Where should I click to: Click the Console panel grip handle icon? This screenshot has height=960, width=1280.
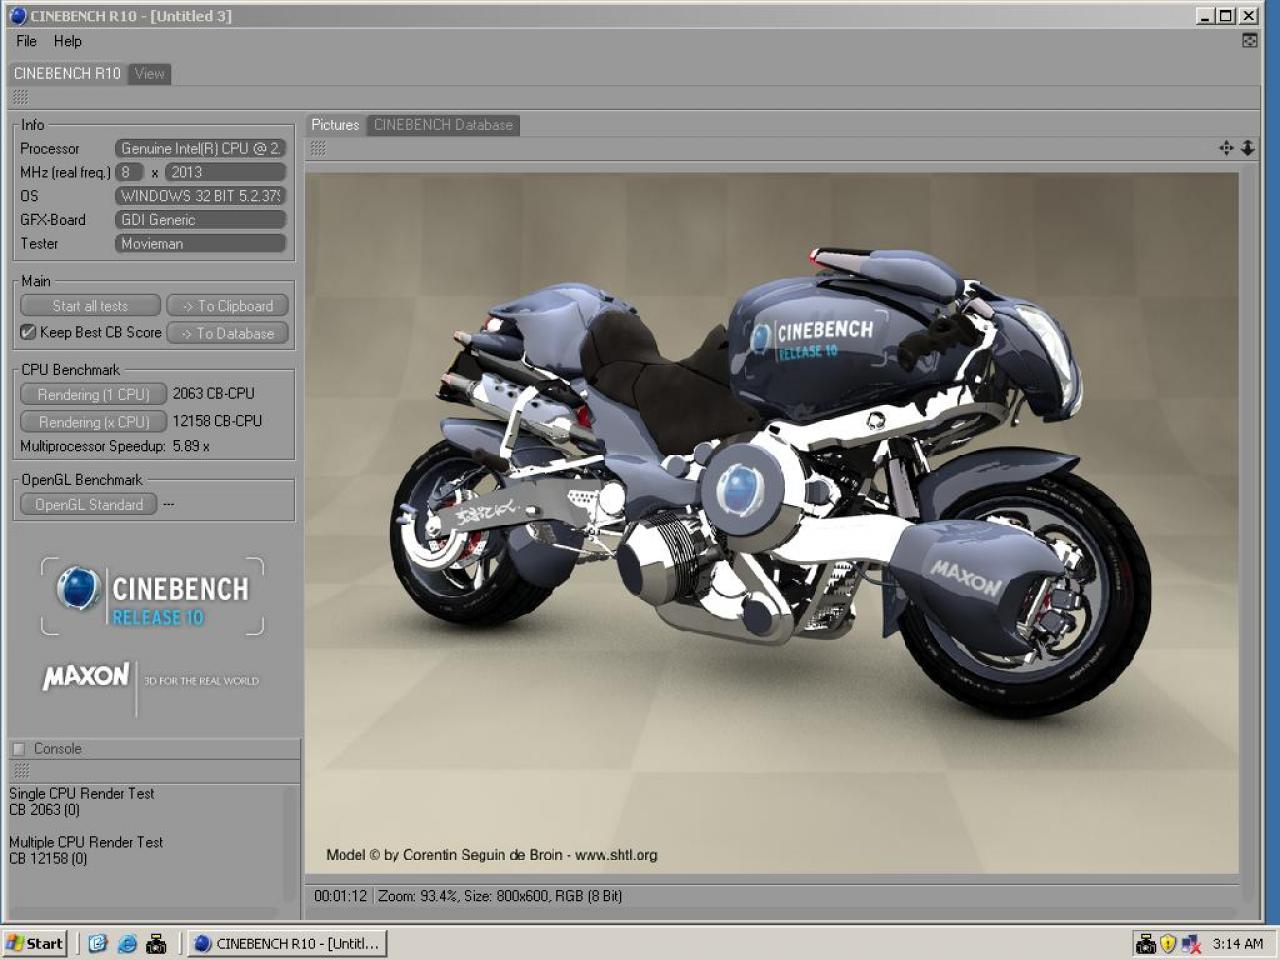(21, 771)
